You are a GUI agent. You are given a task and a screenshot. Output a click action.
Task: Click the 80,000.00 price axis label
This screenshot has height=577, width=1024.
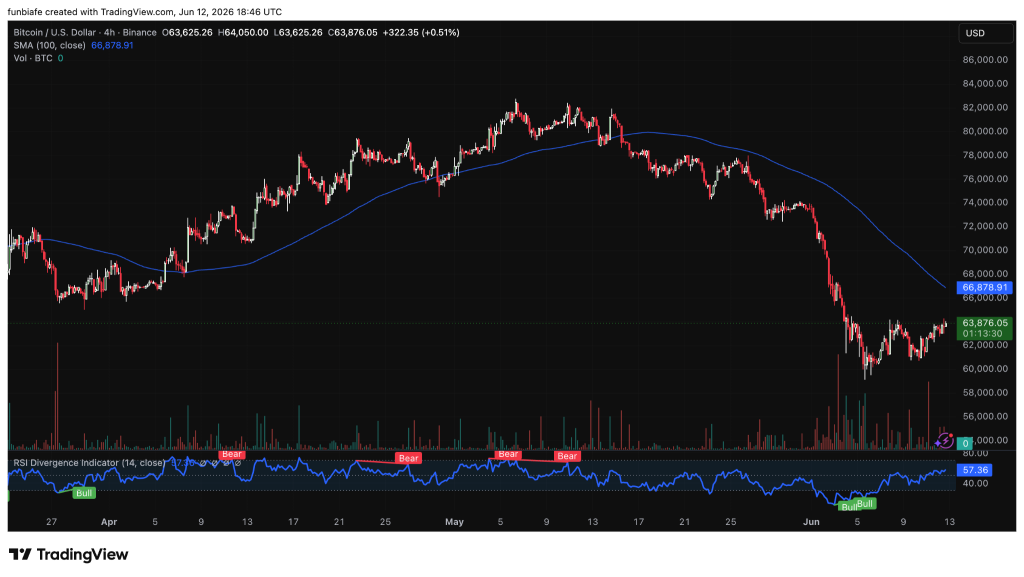pyautogui.click(x=985, y=131)
